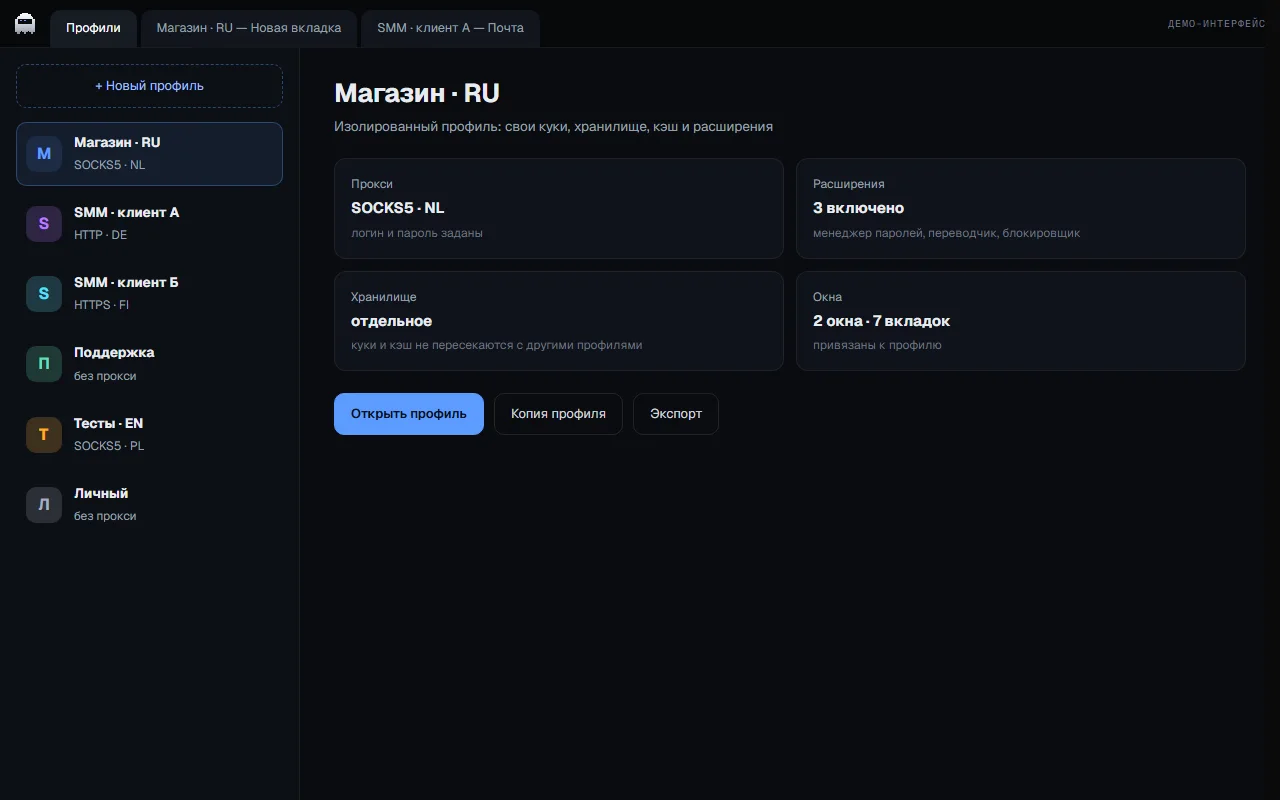
Task: Click the orange T avatar for Тесты · EN
Action: [44, 435]
